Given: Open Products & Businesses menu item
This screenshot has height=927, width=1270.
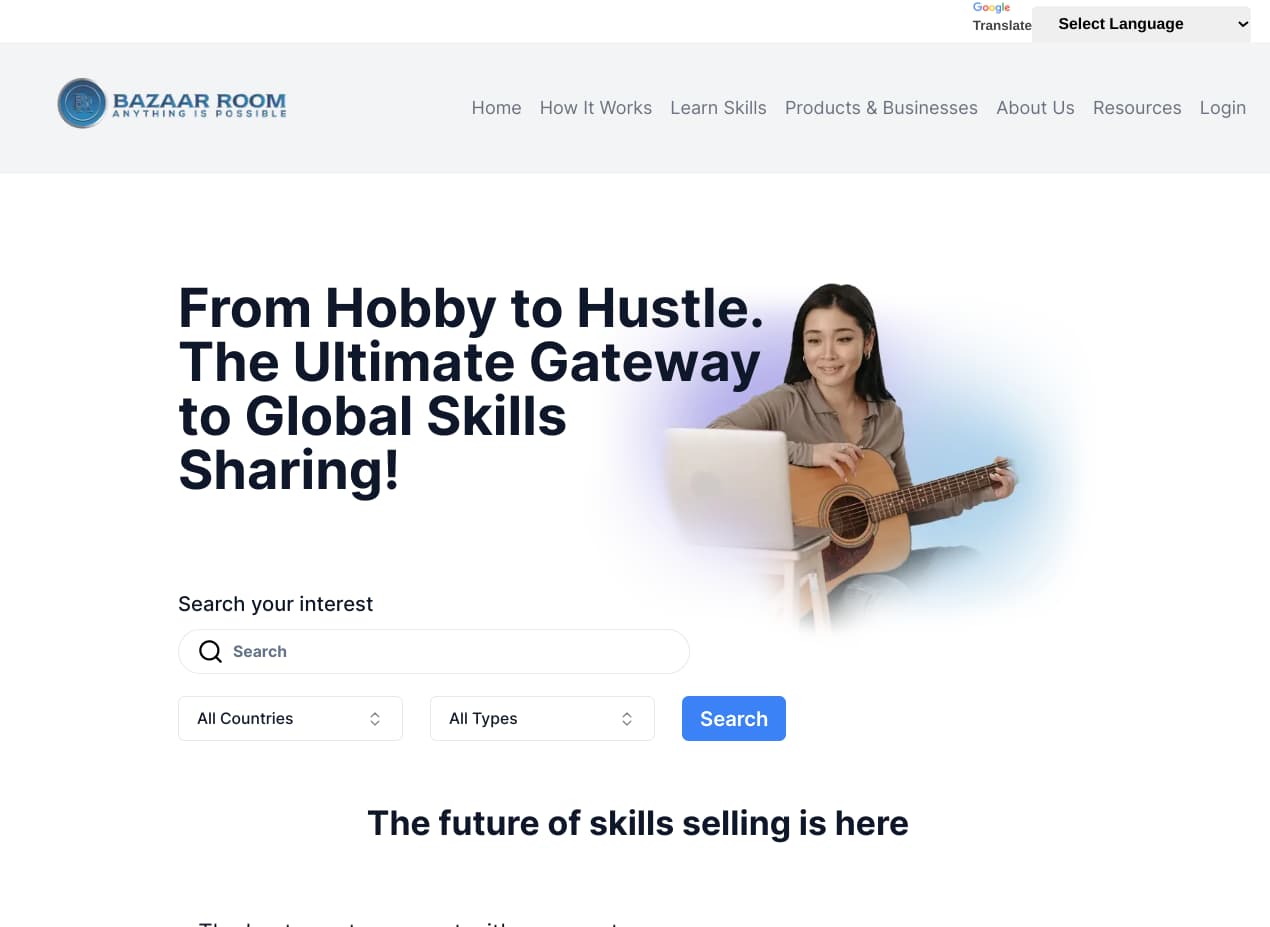Looking at the screenshot, I should [x=881, y=108].
